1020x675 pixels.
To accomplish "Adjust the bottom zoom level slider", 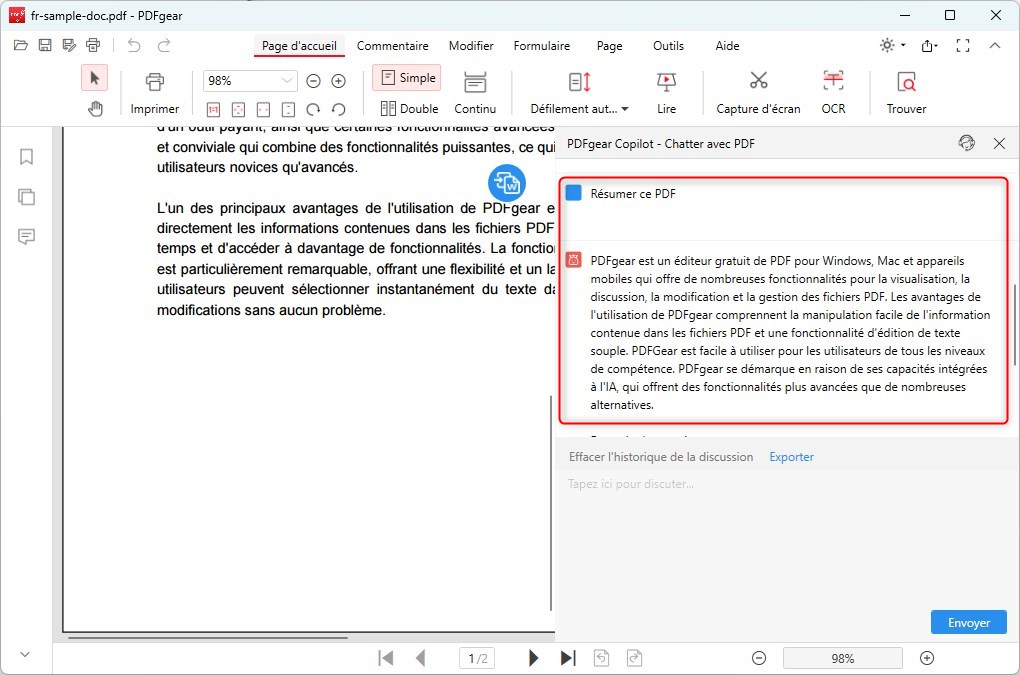I will [842, 658].
